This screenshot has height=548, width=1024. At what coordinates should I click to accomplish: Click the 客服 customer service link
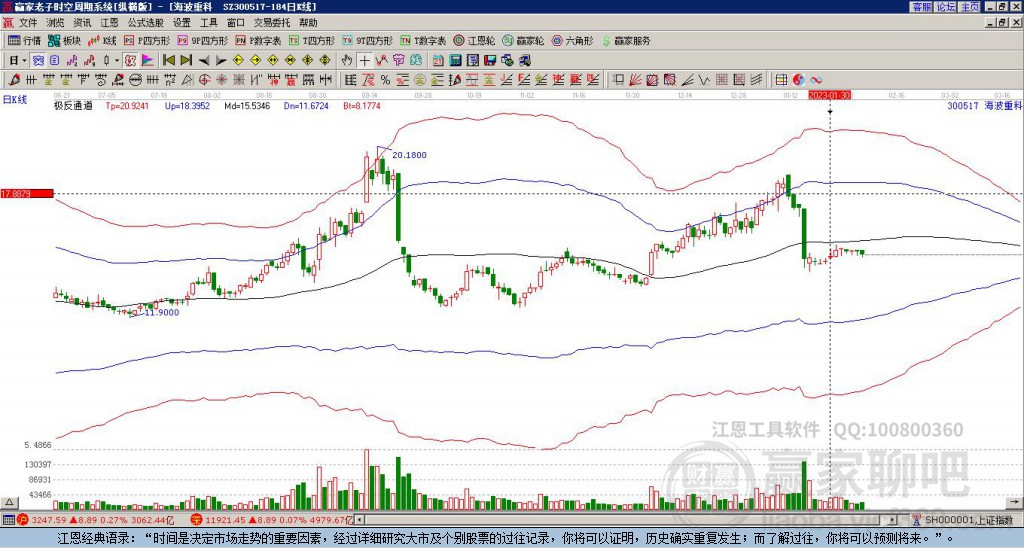(x=921, y=6)
